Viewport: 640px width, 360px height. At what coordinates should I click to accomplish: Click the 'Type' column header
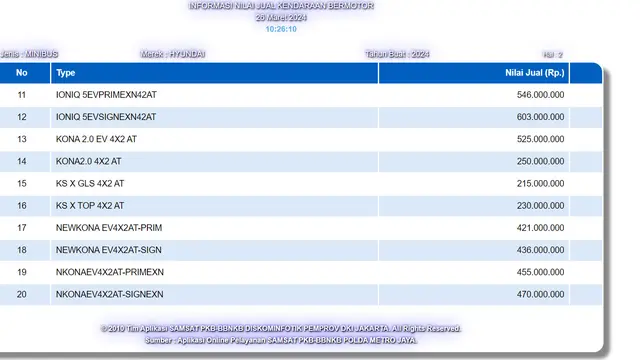pyautogui.click(x=214, y=73)
